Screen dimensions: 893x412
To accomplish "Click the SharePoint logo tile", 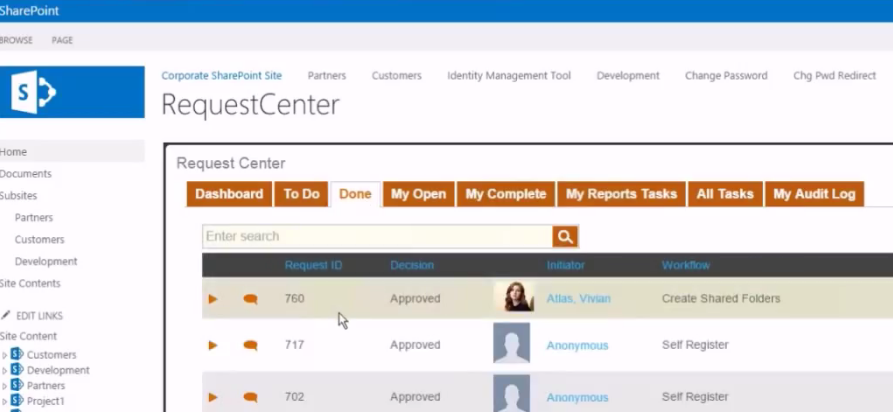I will pos(72,92).
